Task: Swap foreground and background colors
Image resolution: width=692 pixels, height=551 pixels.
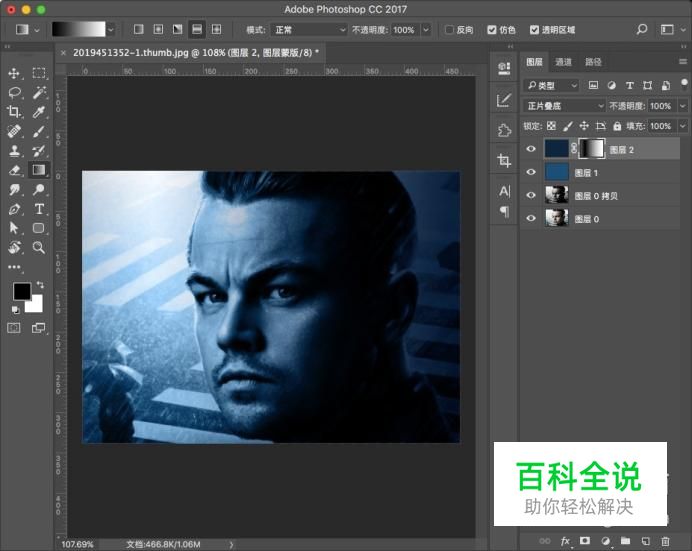Action: (40, 285)
